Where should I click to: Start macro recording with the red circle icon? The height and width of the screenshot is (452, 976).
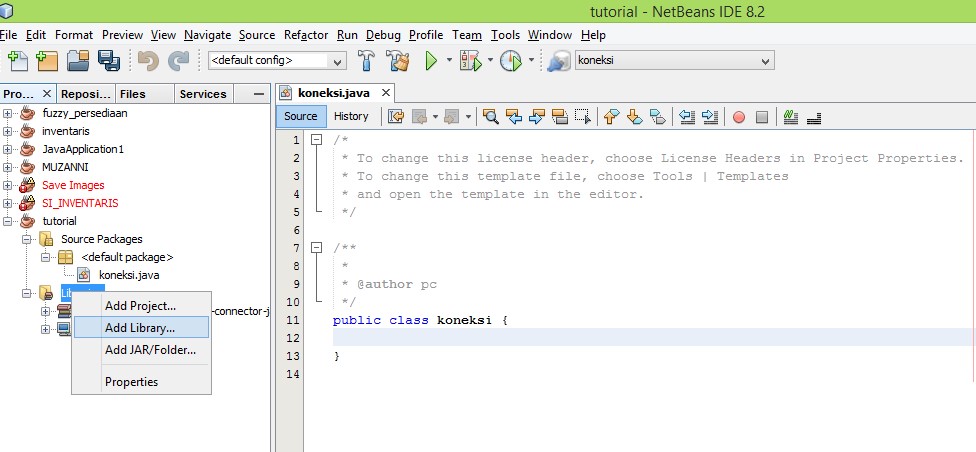tap(739, 116)
